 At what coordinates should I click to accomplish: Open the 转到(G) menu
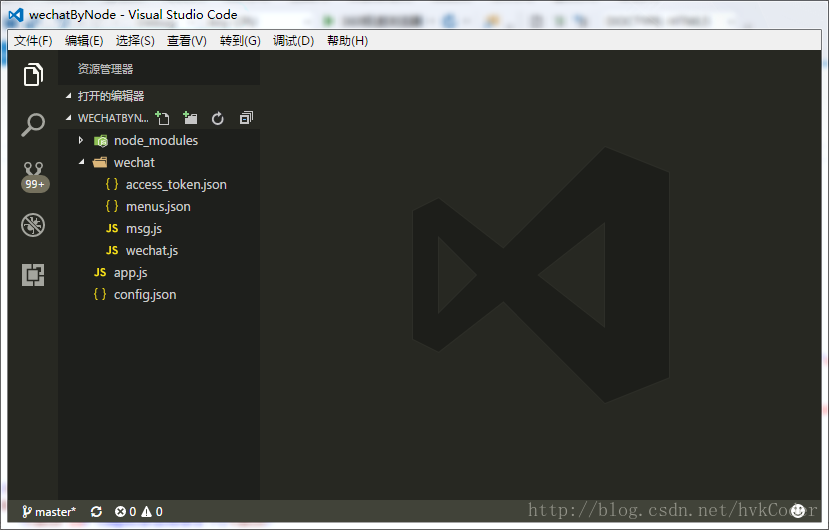tap(240, 41)
